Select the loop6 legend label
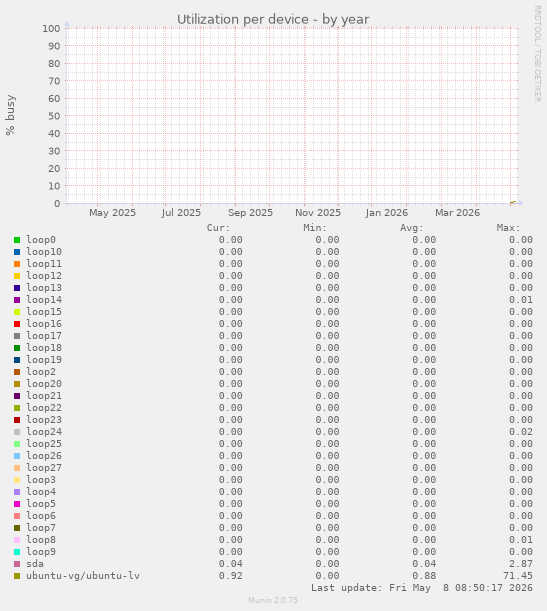547x611 pixels. click(x=41, y=516)
